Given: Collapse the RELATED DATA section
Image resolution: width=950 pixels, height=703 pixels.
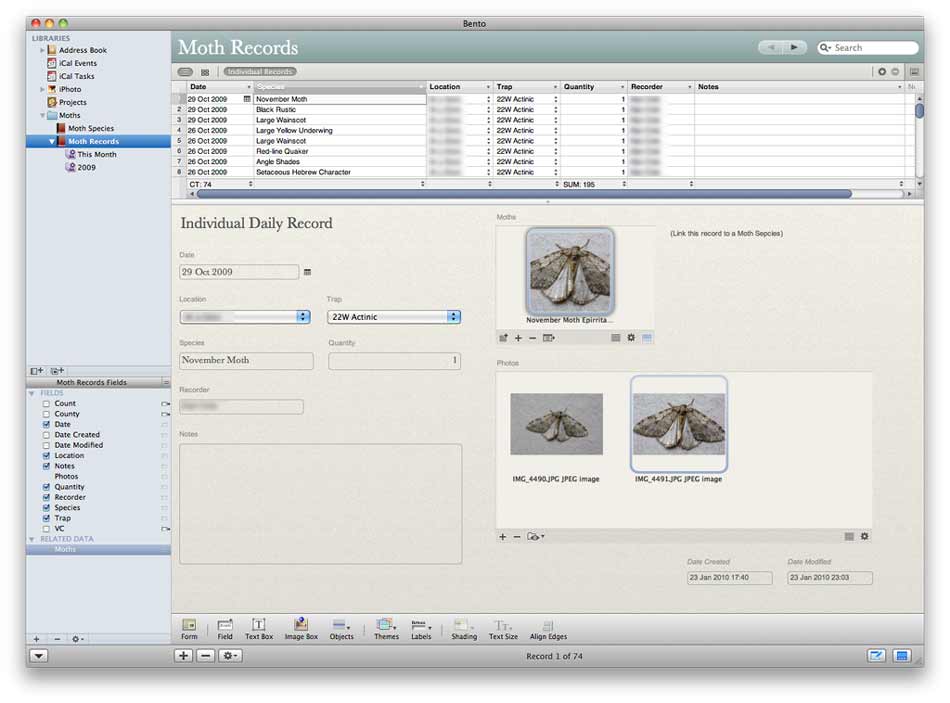Looking at the screenshot, I should [32, 539].
